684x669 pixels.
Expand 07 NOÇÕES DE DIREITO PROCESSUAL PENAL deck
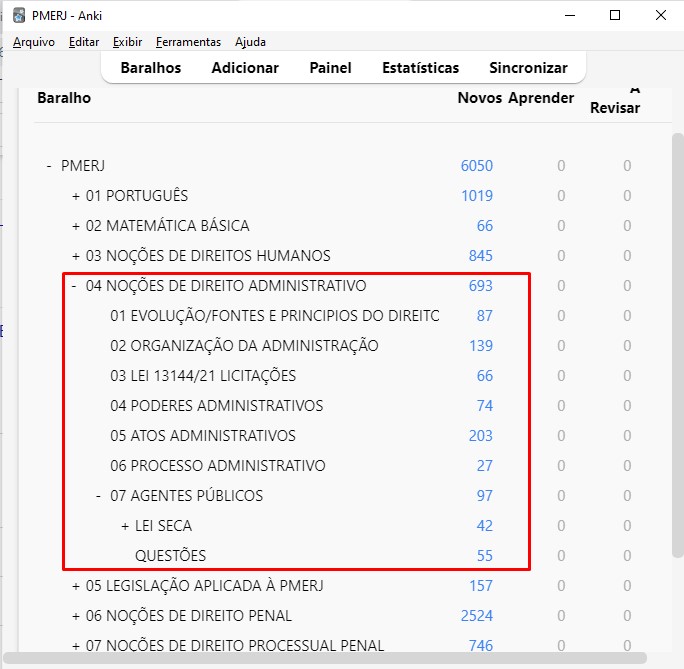(76, 645)
